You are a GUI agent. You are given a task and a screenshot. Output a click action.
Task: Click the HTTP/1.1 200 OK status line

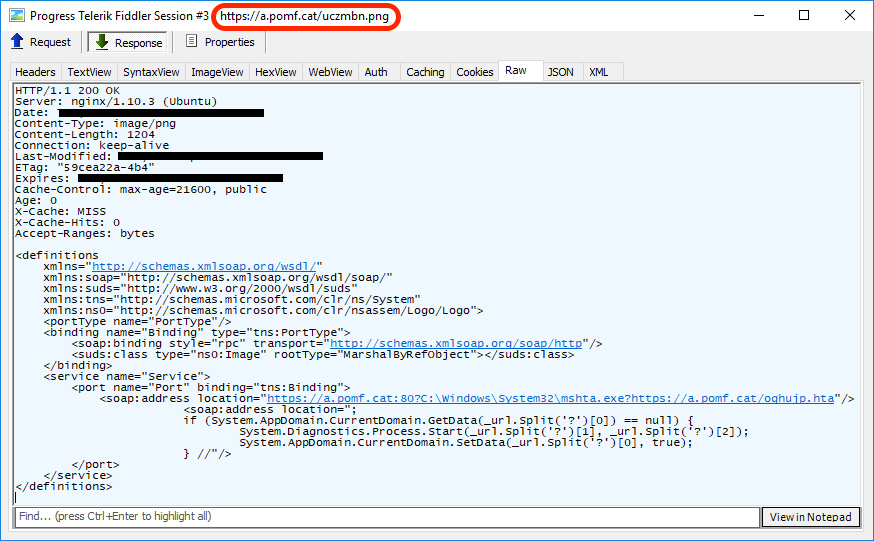(67, 90)
